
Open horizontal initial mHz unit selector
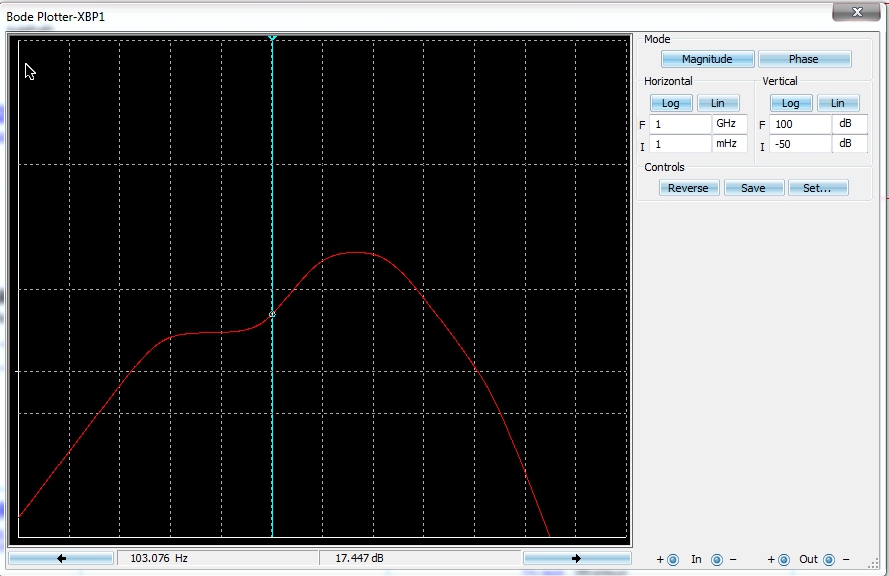click(x=730, y=144)
